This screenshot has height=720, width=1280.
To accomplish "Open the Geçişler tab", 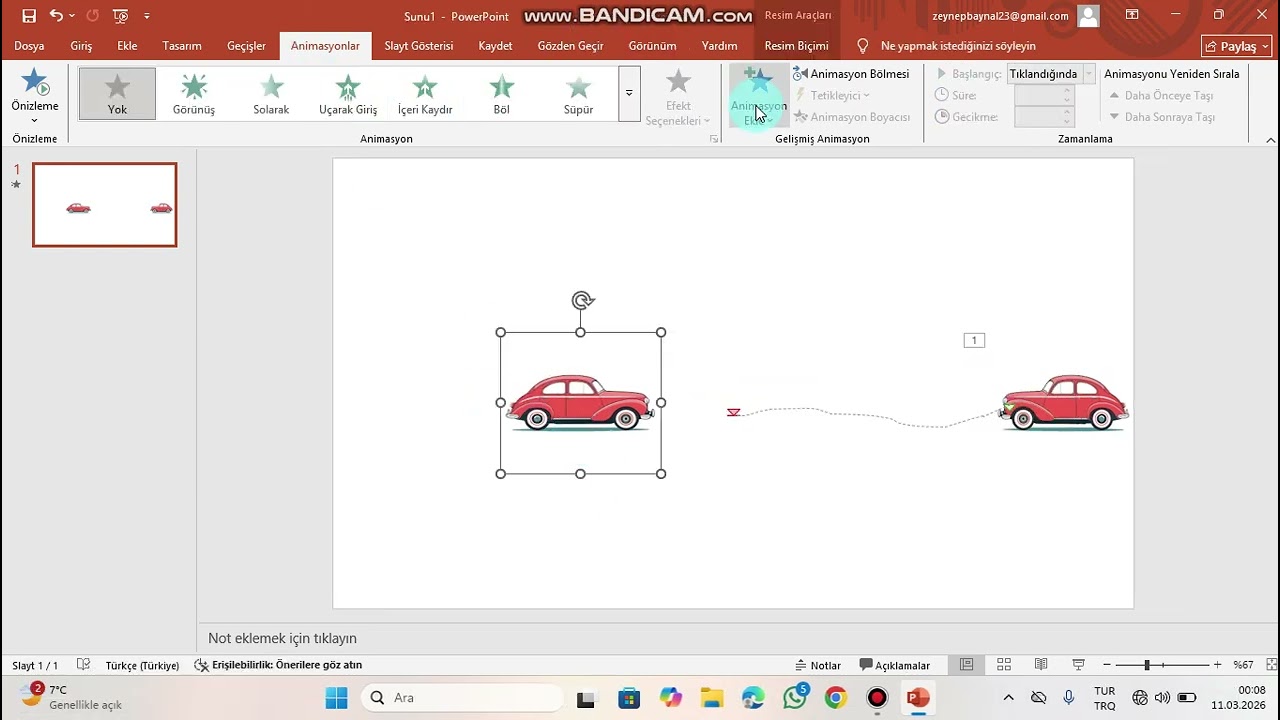I will (246, 46).
